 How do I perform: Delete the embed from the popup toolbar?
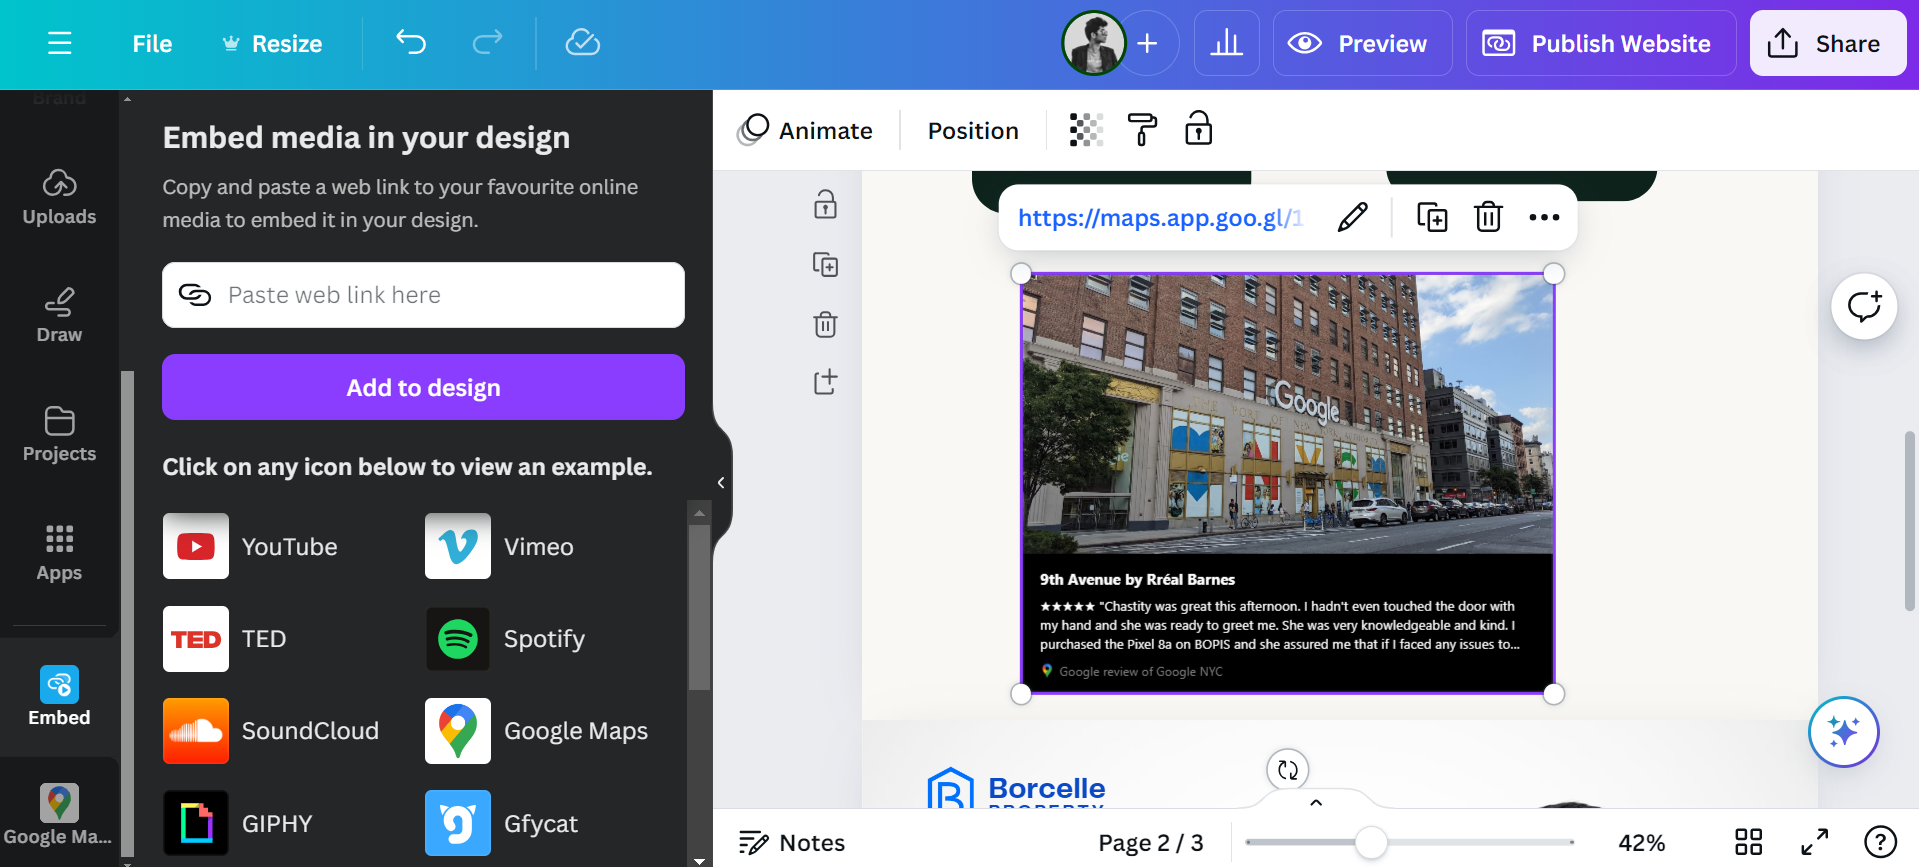pyautogui.click(x=1488, y=217)
